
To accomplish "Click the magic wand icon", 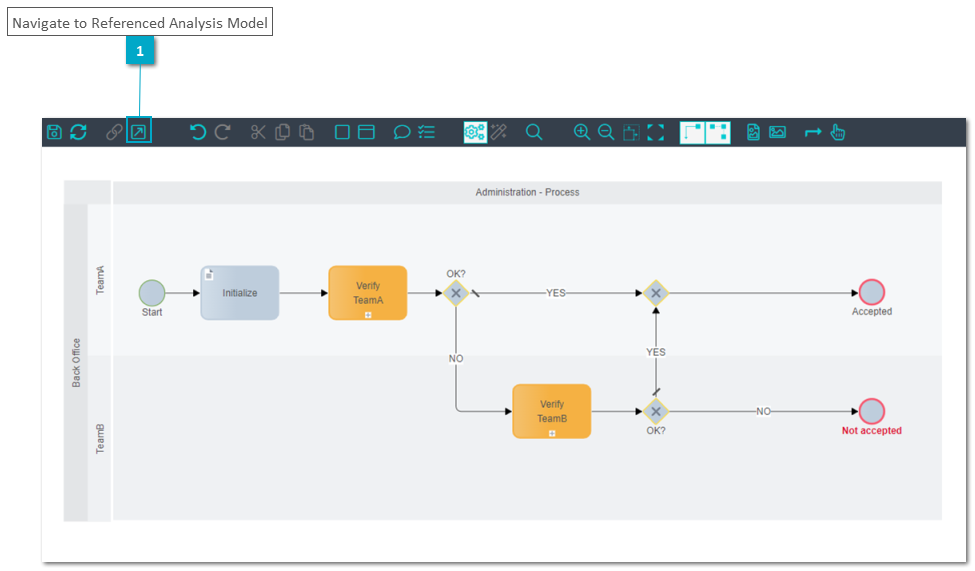I will tap(499, 132).
